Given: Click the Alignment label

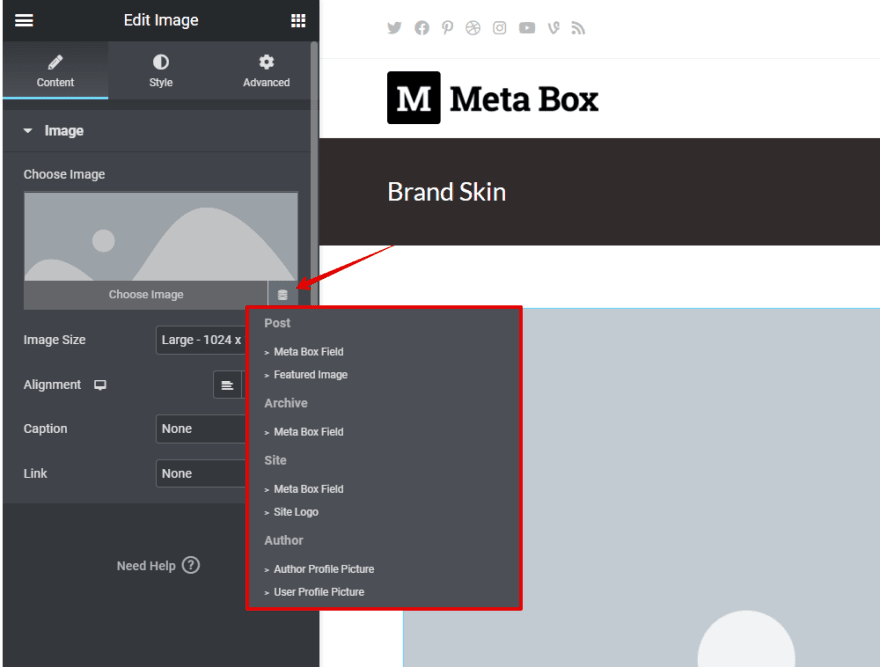Looking at the screenshot, I should click(52, 385).
